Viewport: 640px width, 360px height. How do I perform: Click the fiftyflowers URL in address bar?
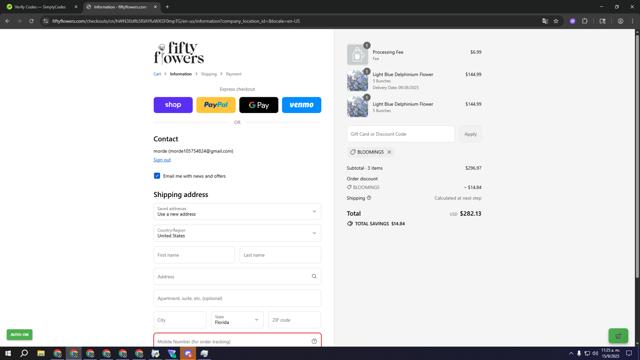[x=176, y=21]
